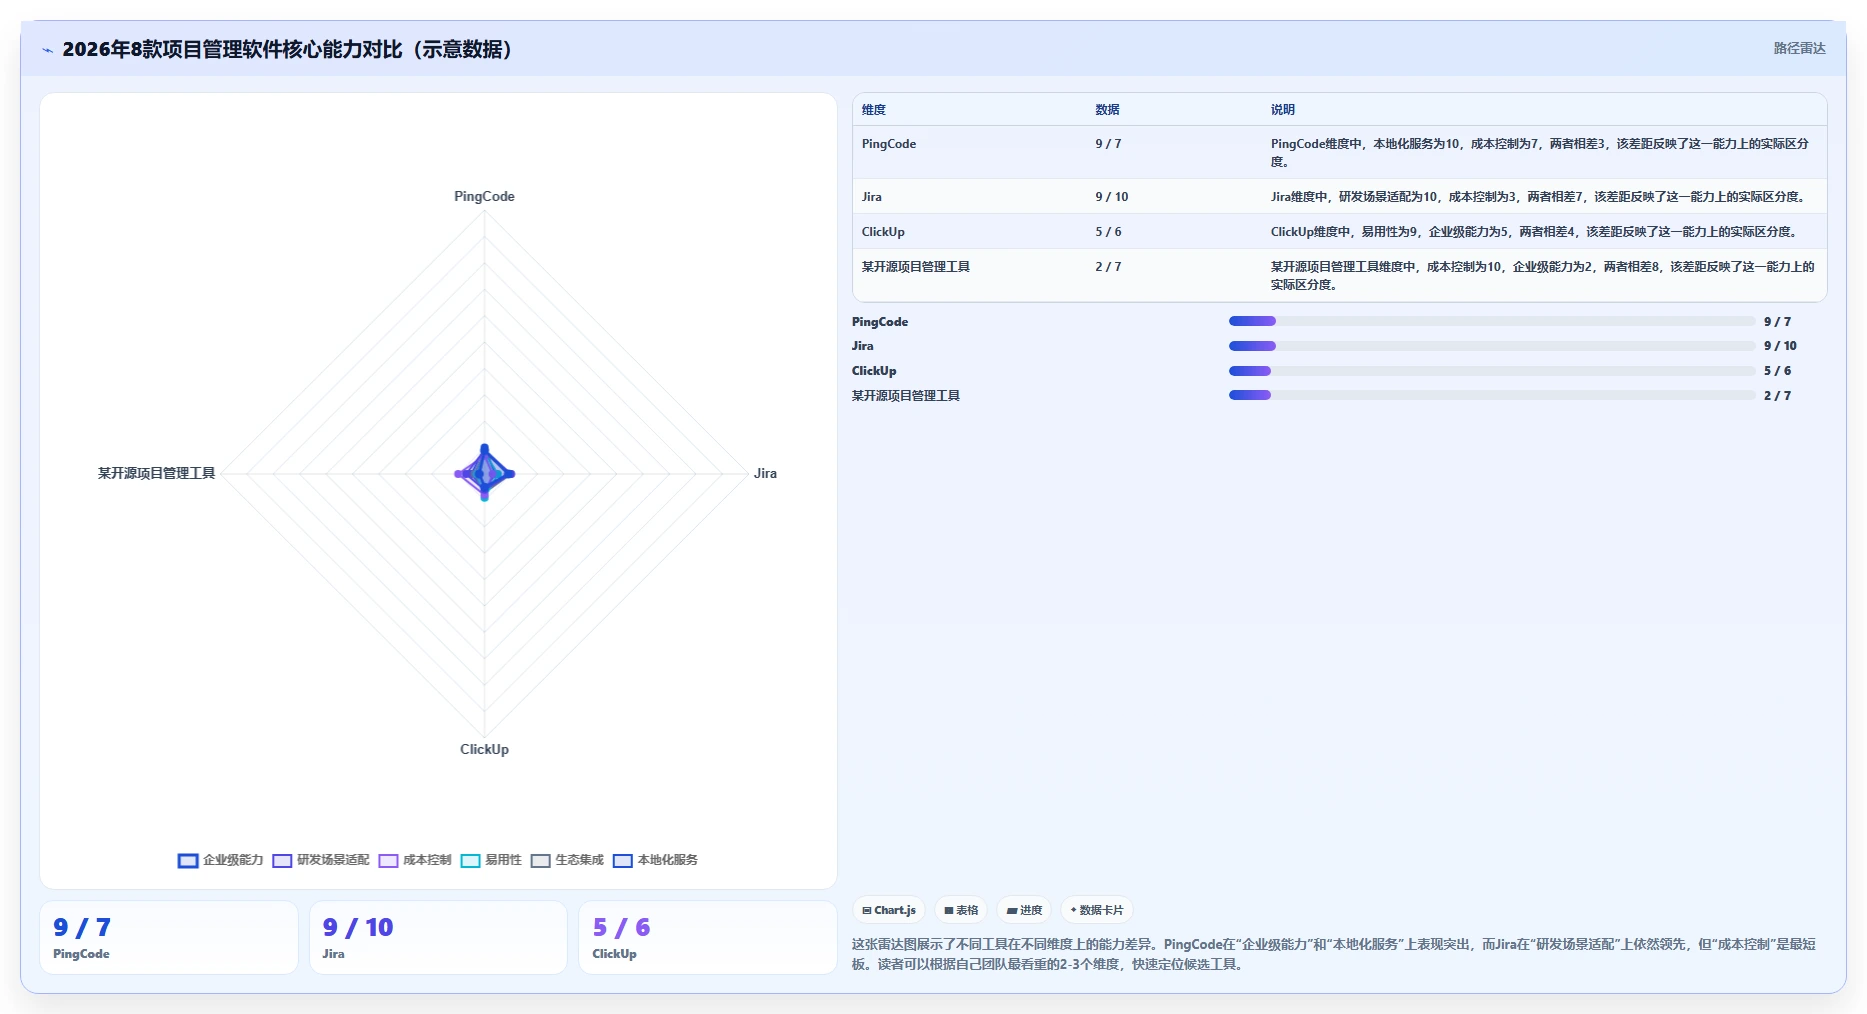Click the 9 / 10 value in the table
The width and height of the screenshot is (1867, 1014).
[x=1112, y=197]
